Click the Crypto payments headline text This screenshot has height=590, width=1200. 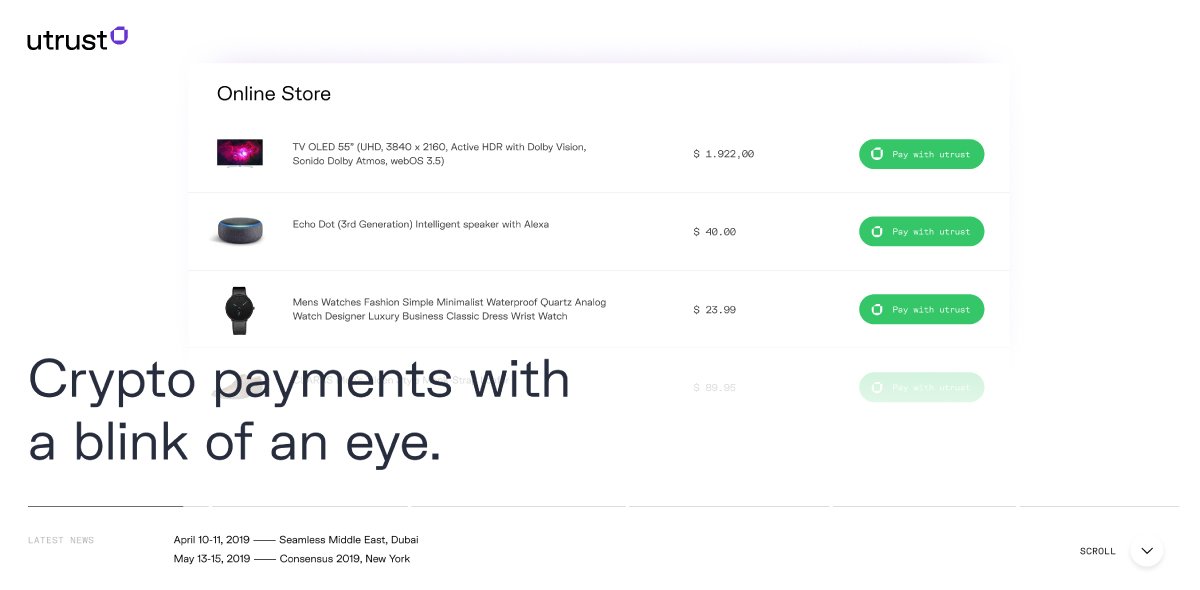tap(299, 411)
